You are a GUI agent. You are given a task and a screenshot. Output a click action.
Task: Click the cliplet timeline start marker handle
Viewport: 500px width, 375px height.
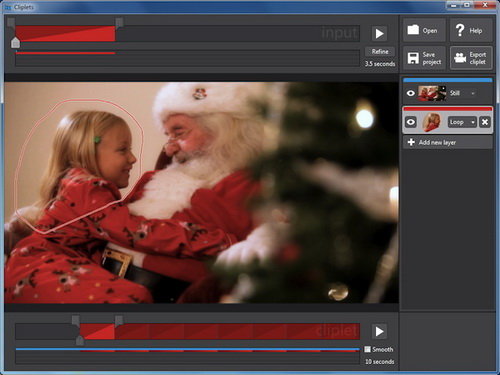[x=76, y=321]
